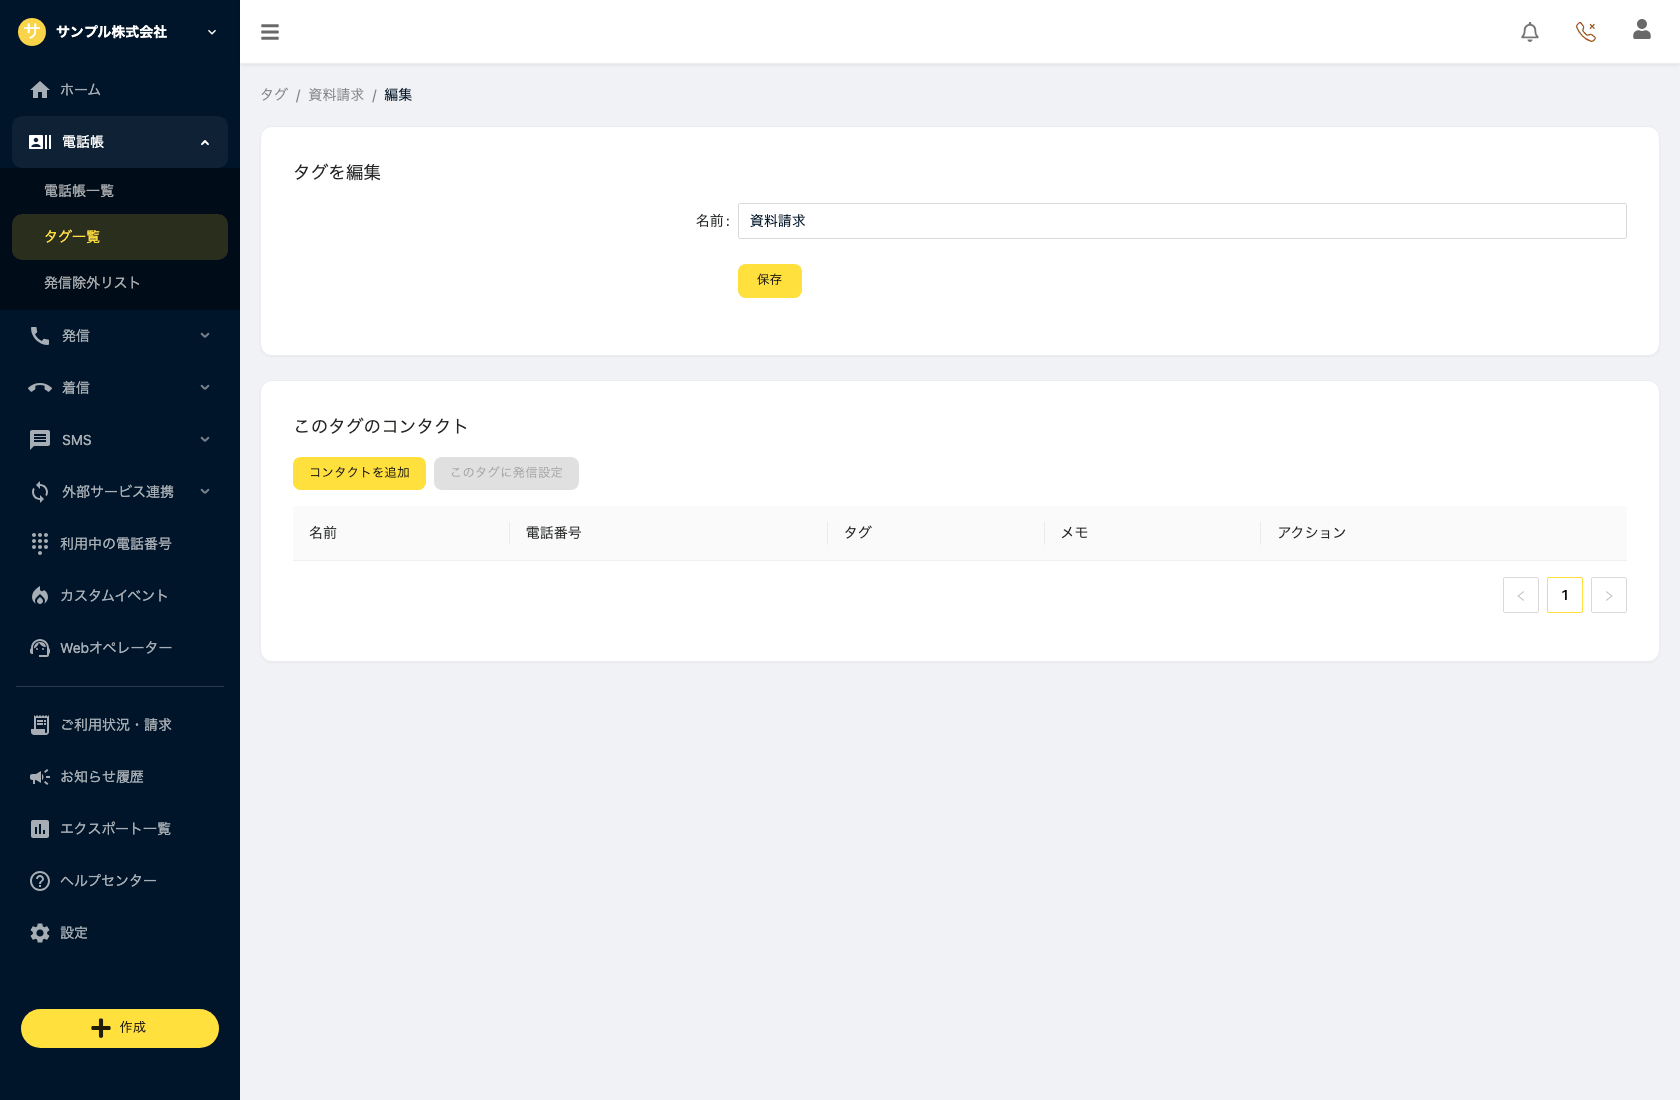The height and width of the screenshot is (1100, 1680).
Task: Focus the 名前 tag name input field
Action: (1182, 221)
